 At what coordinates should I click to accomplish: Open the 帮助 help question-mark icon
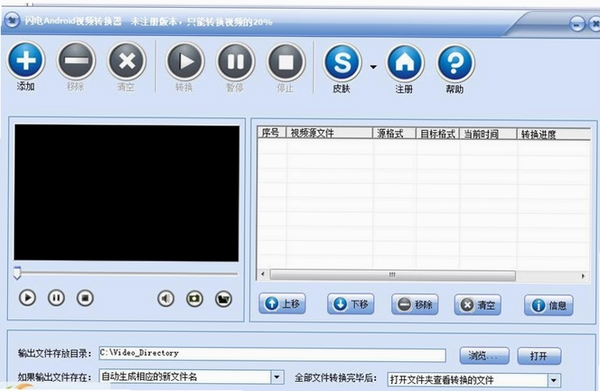click(x=455, y=63)
